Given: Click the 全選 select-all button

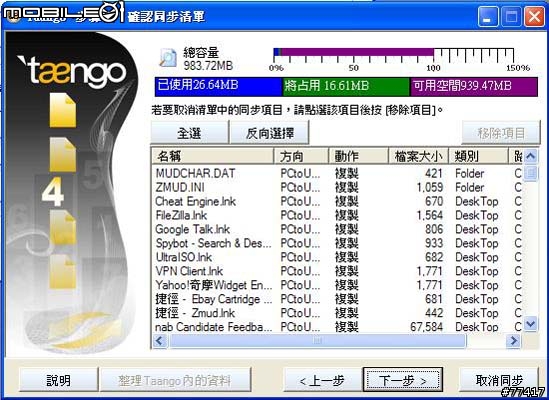Looking at the screenshot, I should [x=189, y=133].
